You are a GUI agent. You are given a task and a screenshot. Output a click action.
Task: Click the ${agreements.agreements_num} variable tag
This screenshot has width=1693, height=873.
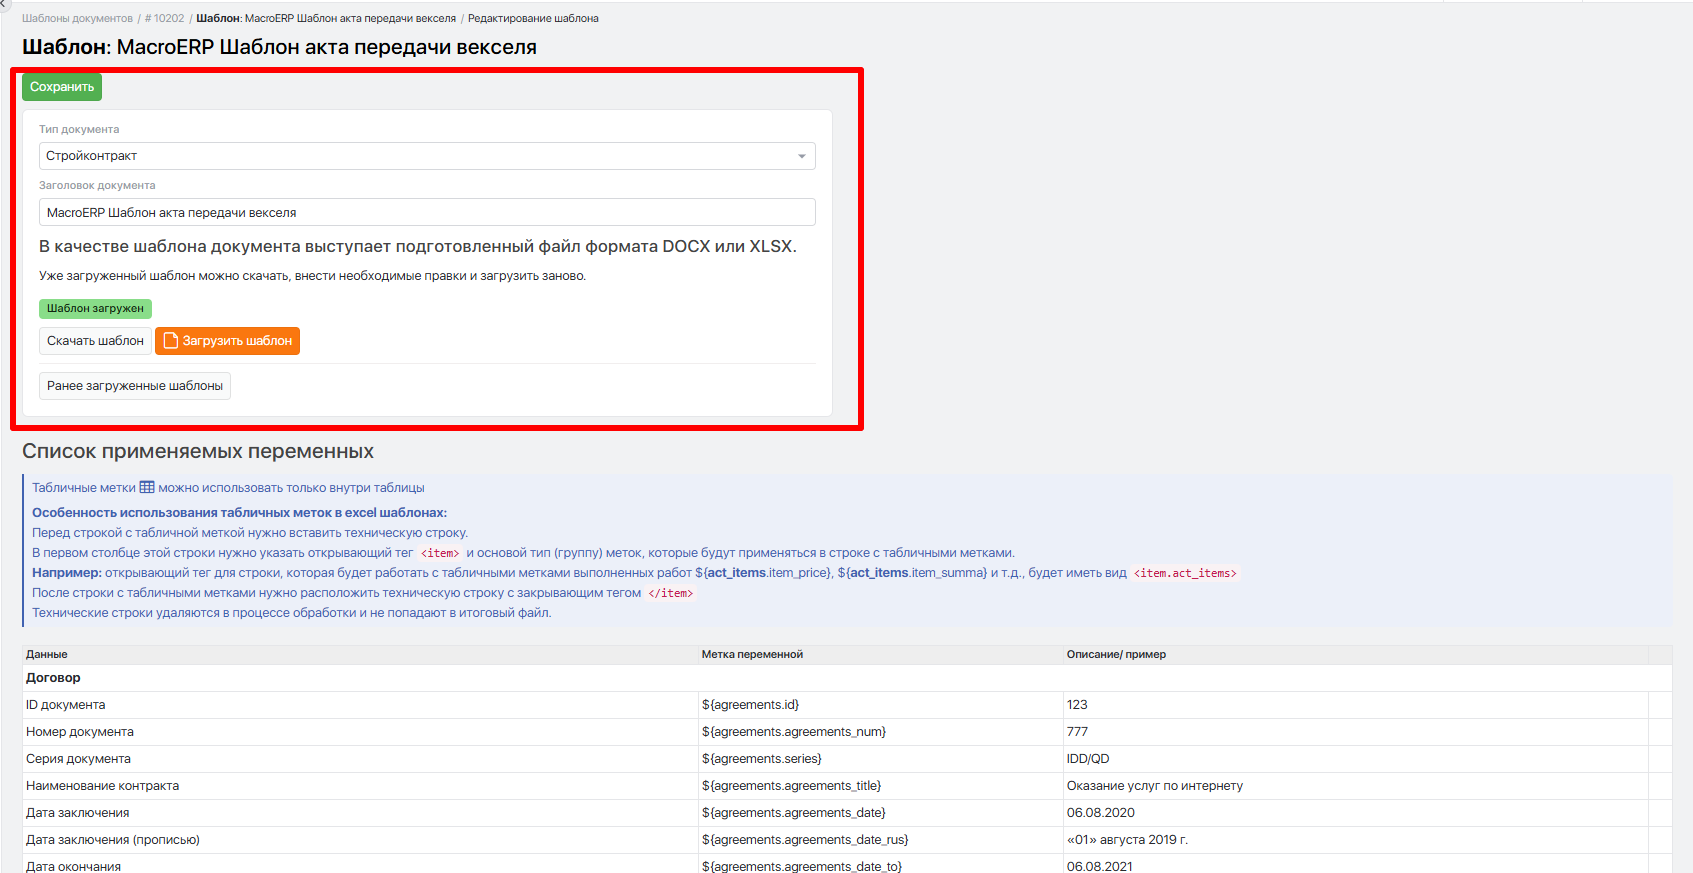click(793, 732)
